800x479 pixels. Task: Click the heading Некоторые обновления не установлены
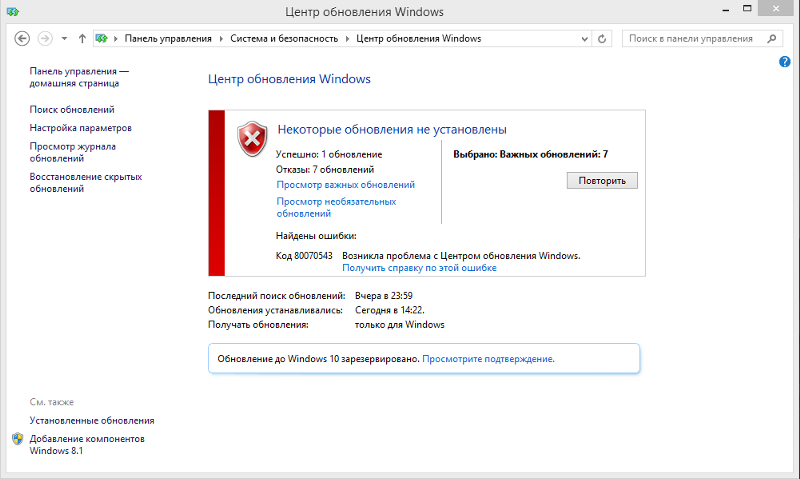(x=392, y=130)
